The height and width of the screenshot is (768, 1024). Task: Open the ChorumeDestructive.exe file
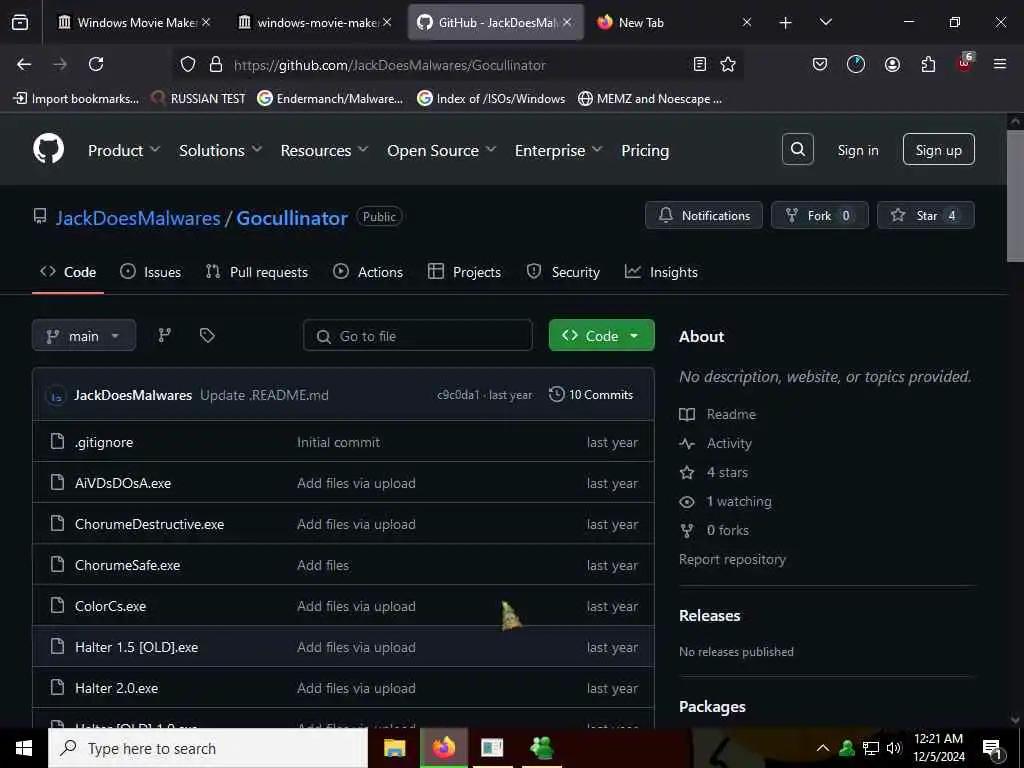[150, 524]
